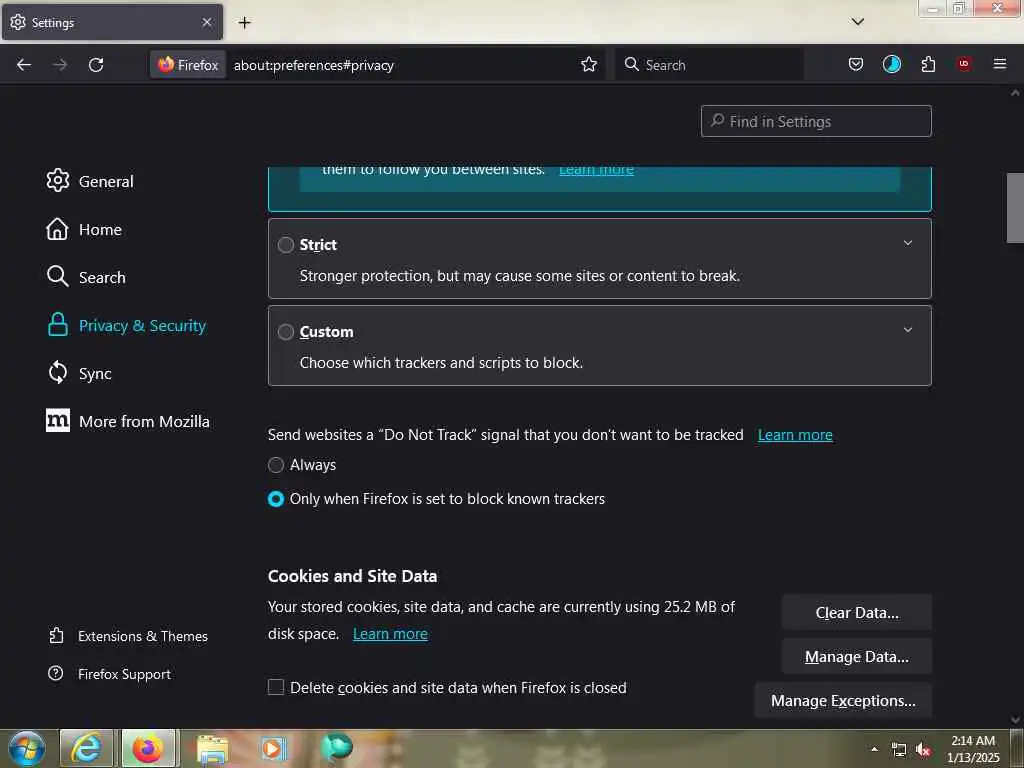Select Always send Do Not Track
This screenshot has width=1024, height=768.
click(276, 465)
